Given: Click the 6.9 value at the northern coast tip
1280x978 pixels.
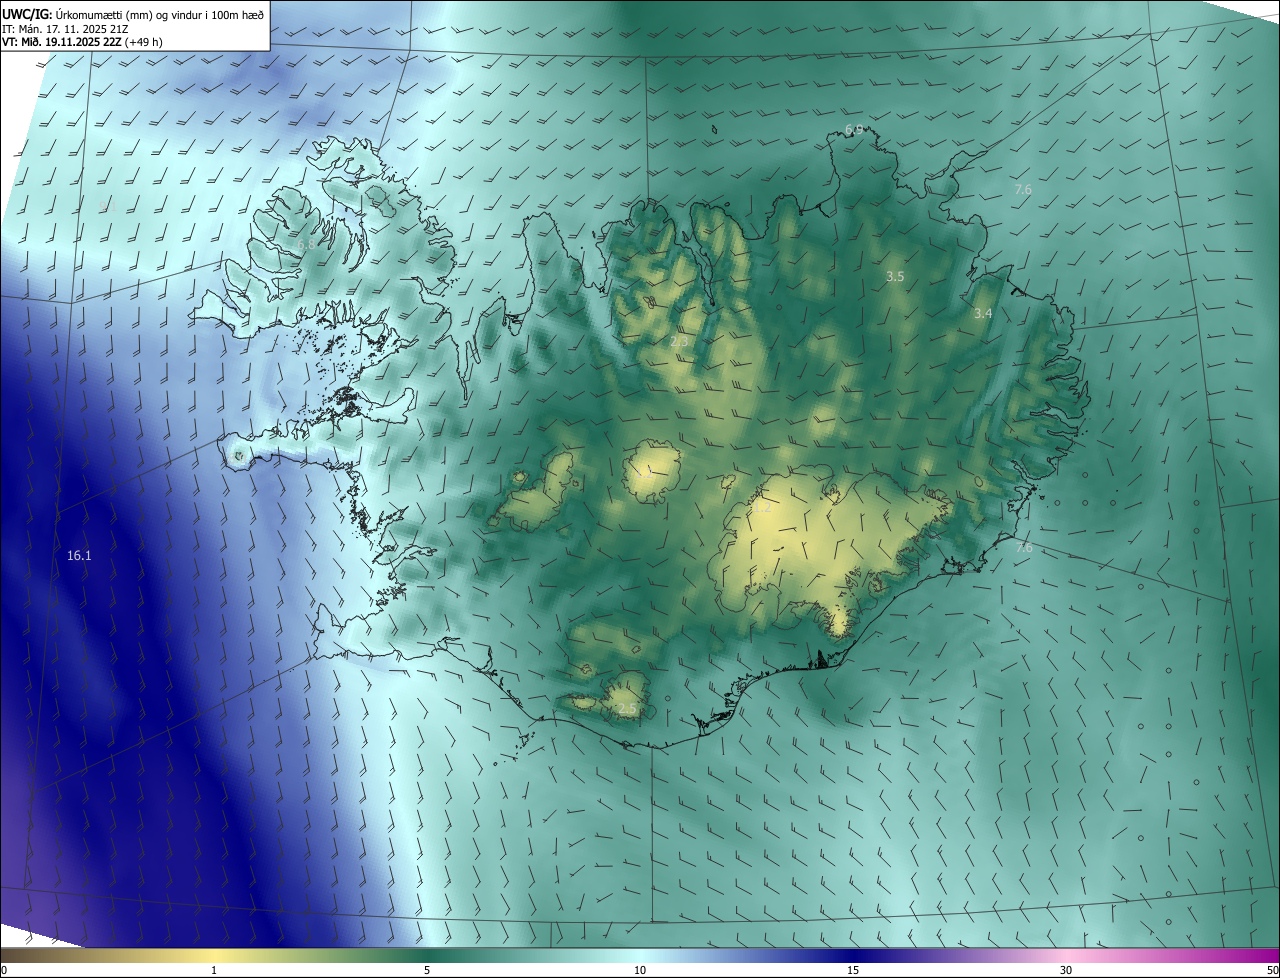Looking at the screenshot, I should [x=854, y=130].
